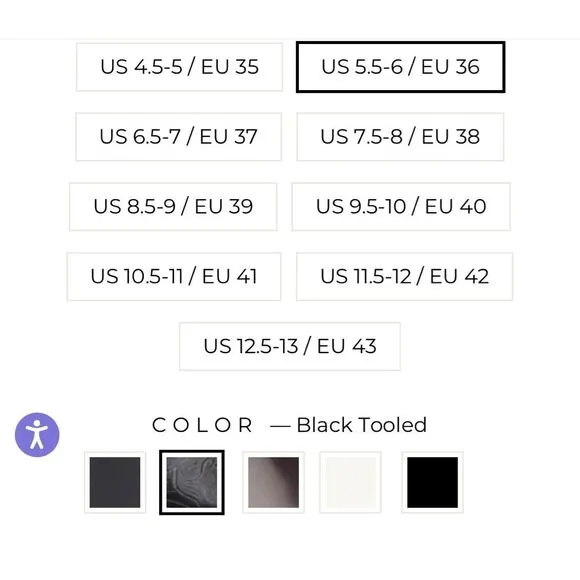Choose size US 5.5-6 / EU 36
This screenshot has height=580, width=580.
pos(401,67)
